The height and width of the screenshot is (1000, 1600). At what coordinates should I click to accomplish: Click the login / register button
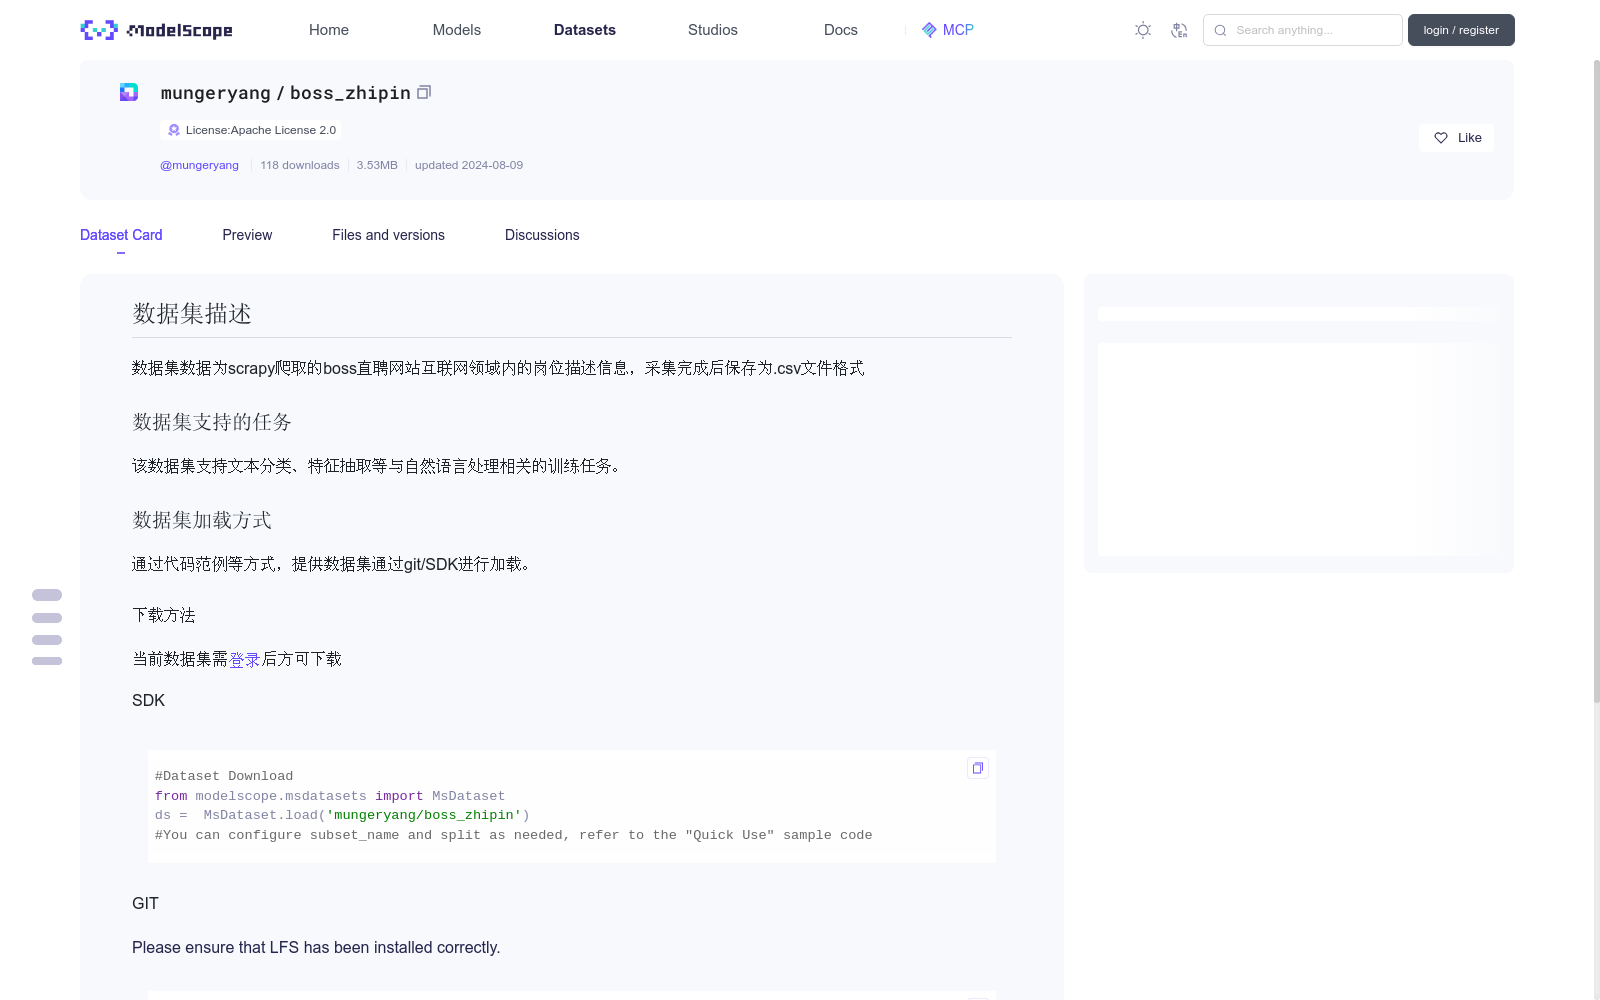click(x=1461, y=30)
